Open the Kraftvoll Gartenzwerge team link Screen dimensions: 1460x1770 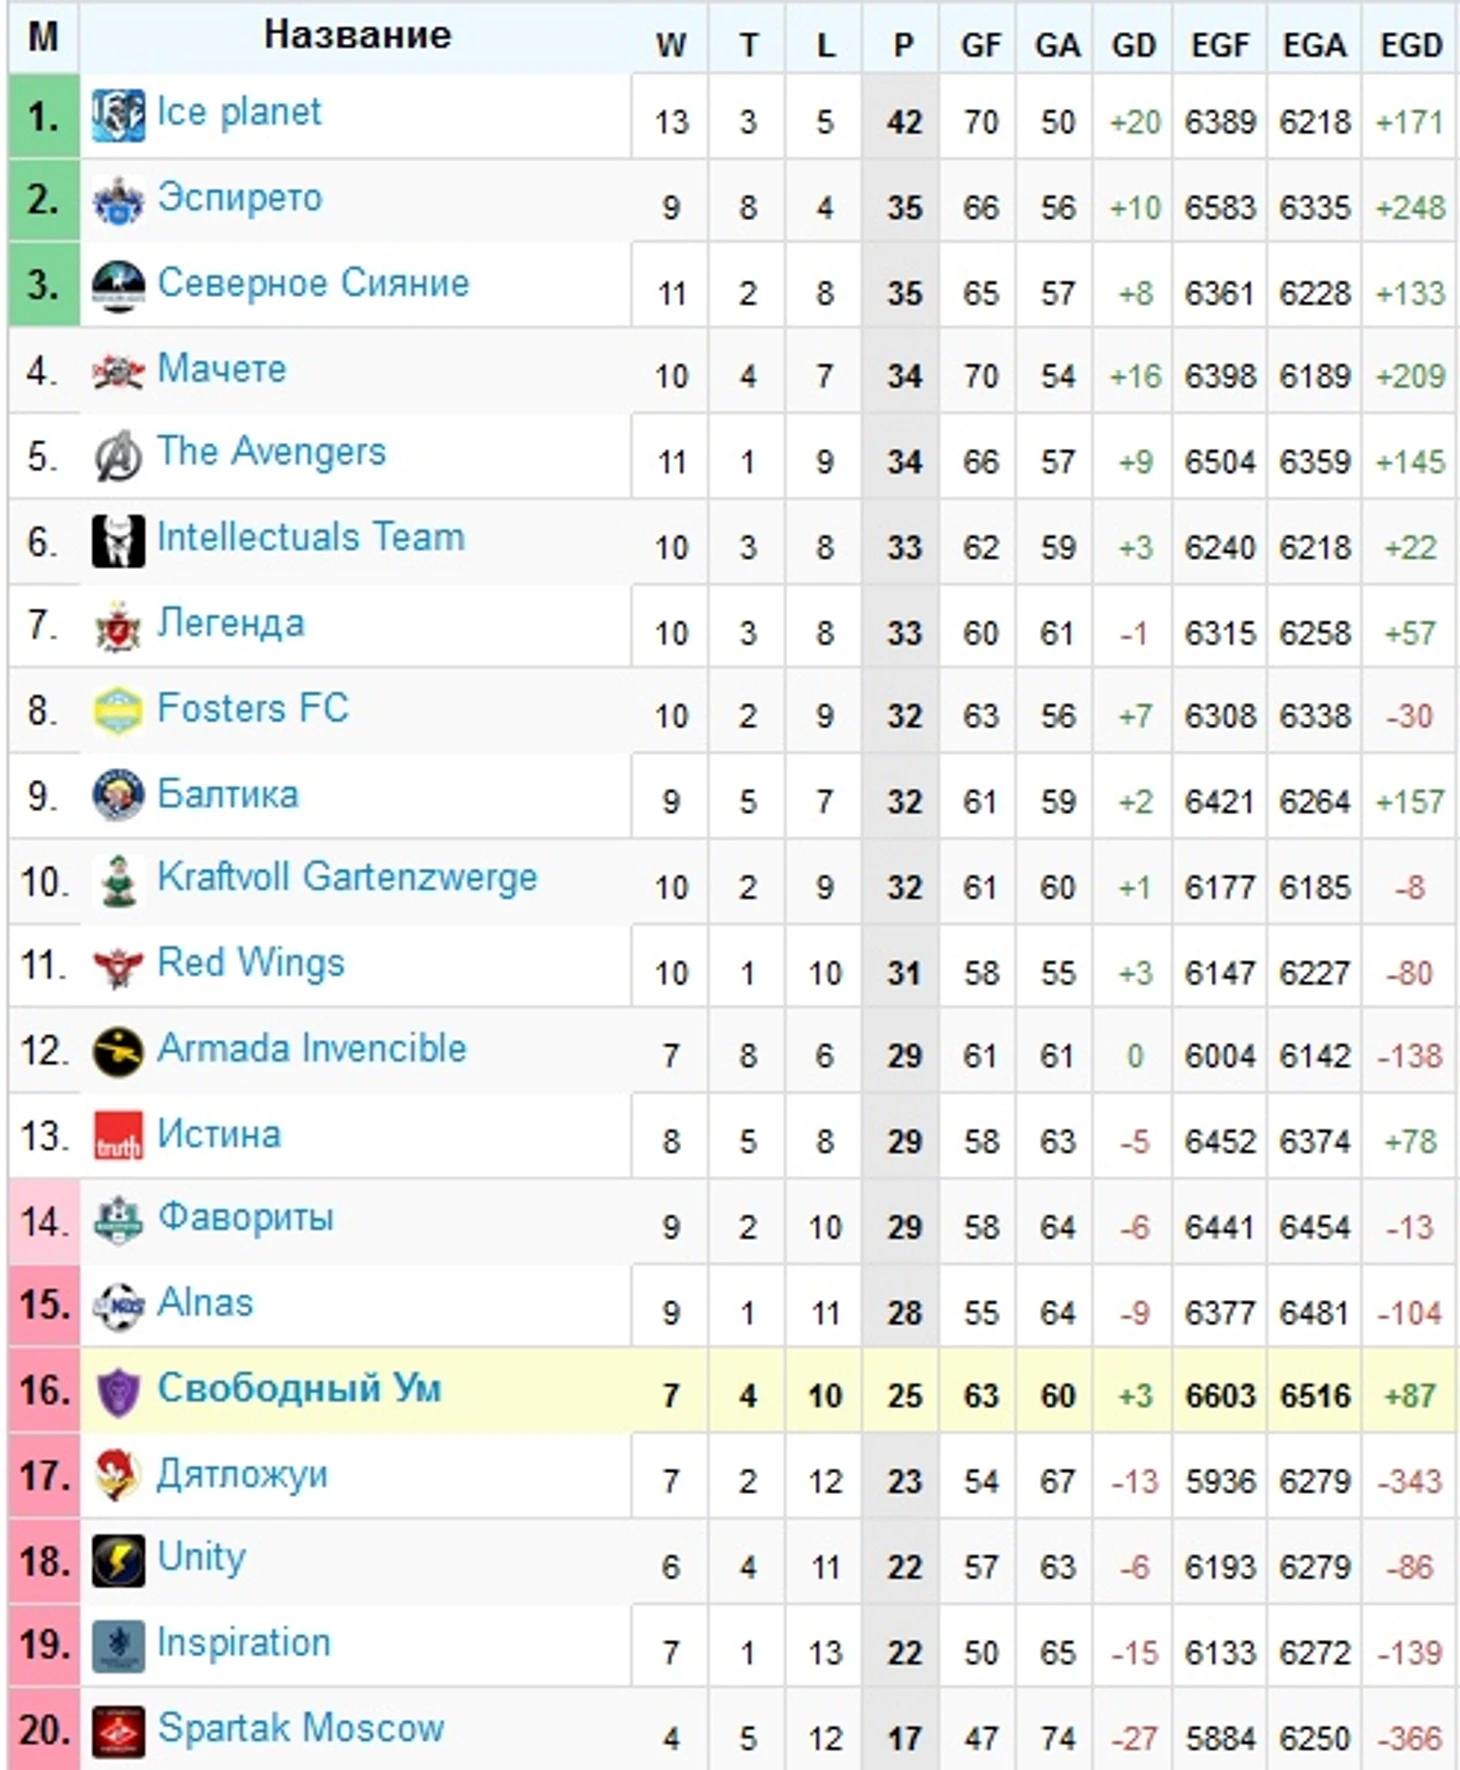348,878
